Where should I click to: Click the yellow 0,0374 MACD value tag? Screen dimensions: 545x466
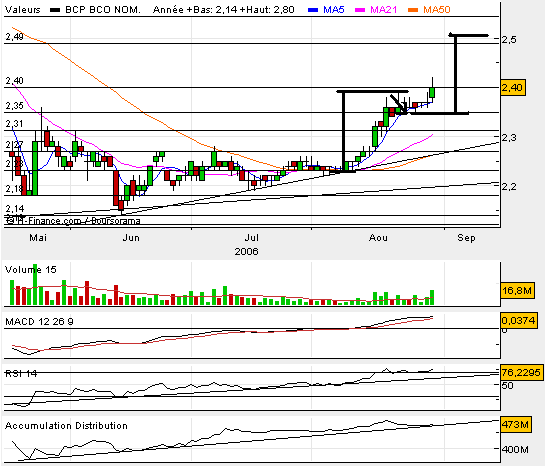518,320
